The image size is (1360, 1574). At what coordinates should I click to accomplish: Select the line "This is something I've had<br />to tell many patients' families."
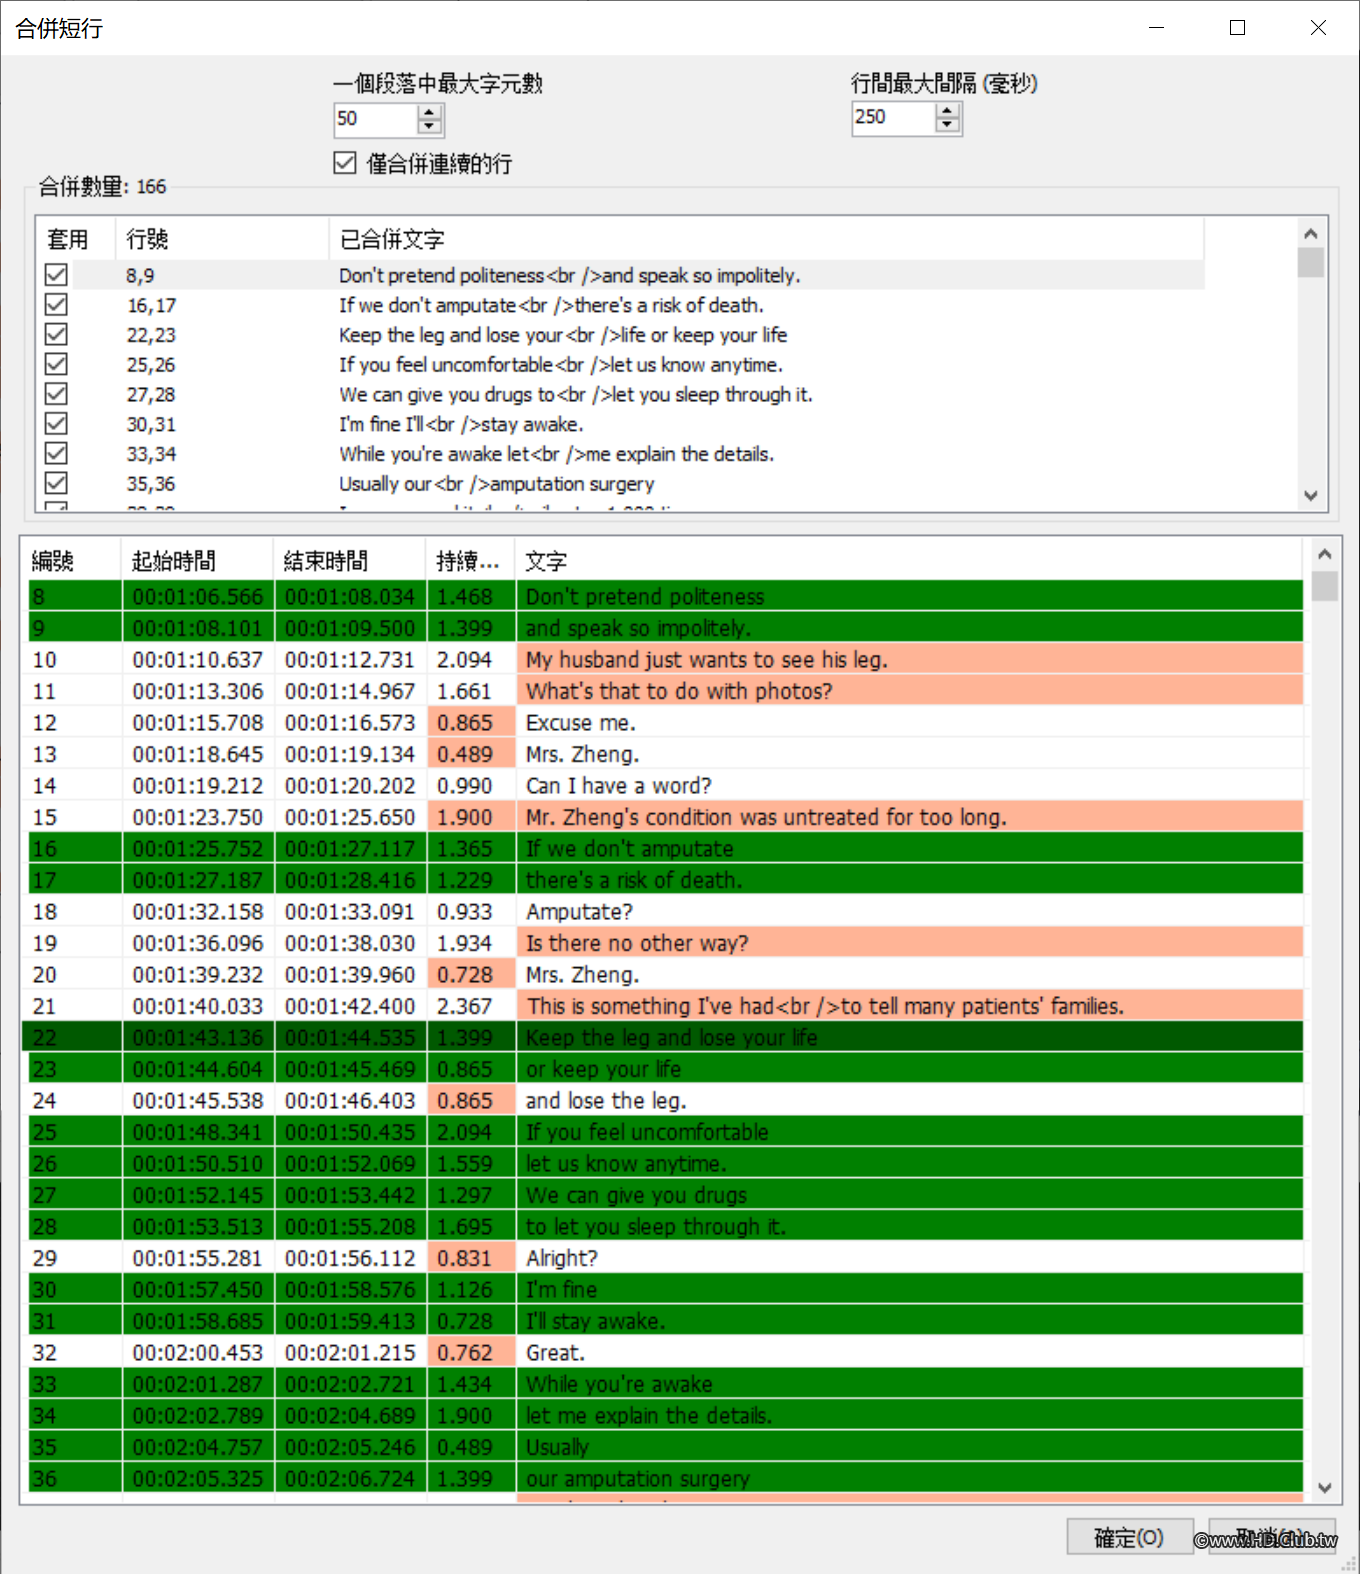[x=663, y=1006]
